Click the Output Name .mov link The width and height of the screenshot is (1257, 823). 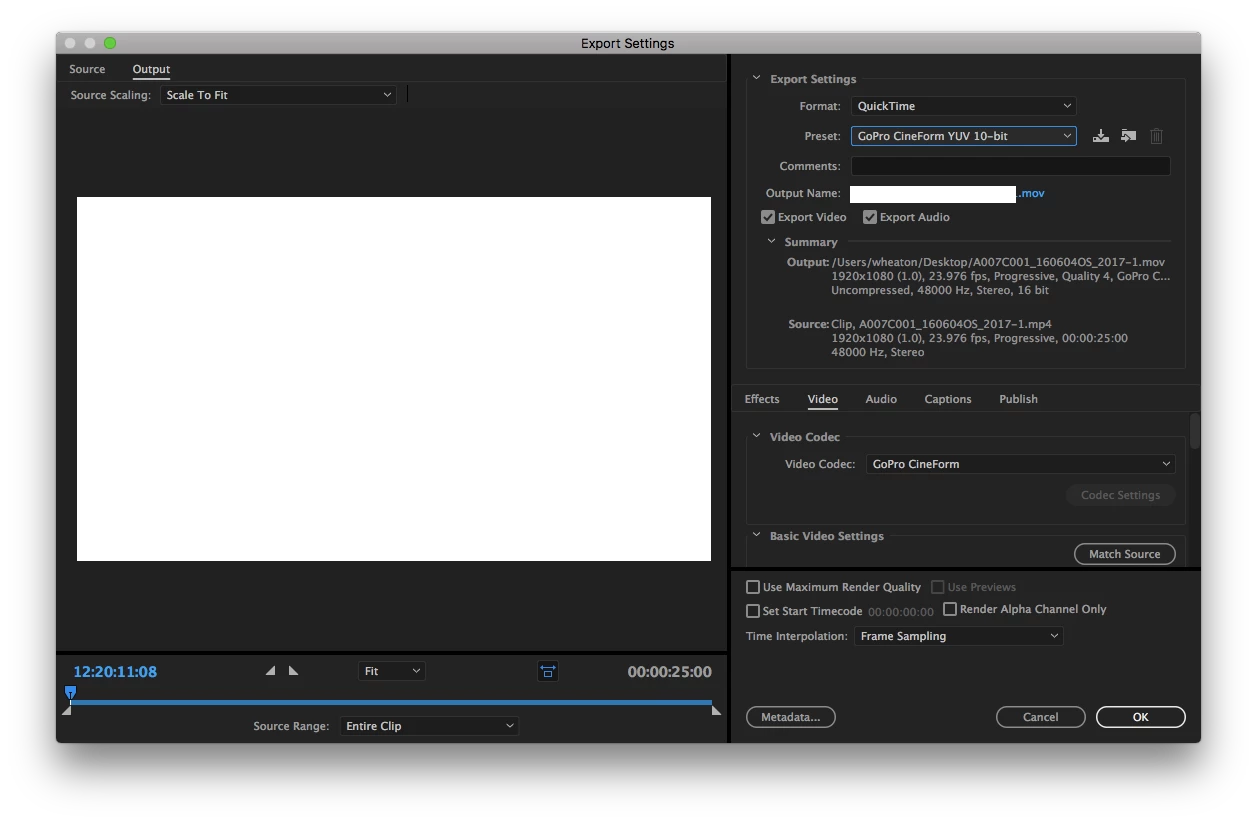tap(1031, 194)
